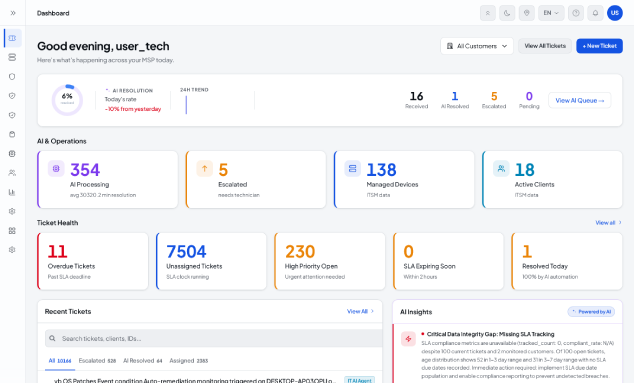Click the Managed Devices server icon
Image resolution: width=634 pixels, height=383 pixels.
click(x=353, y=169)
